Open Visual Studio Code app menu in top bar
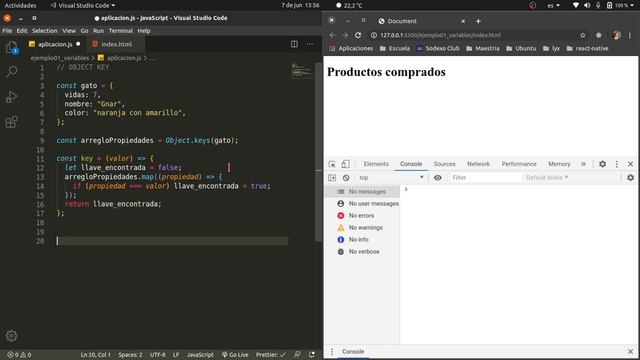 (x=83, y=5)
